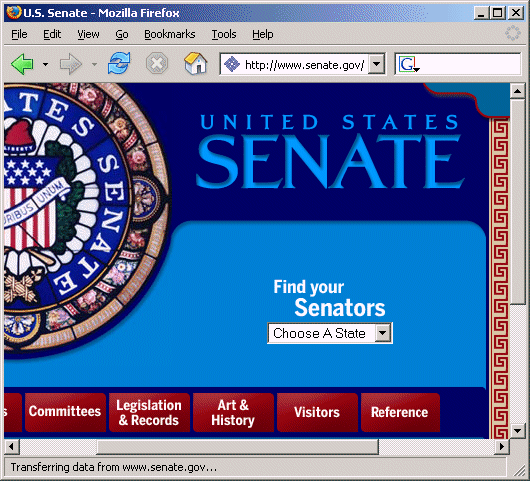The height and width of the screenshot is (481, 530).
Task: Click the United States Senate heading
Action: 330,151
